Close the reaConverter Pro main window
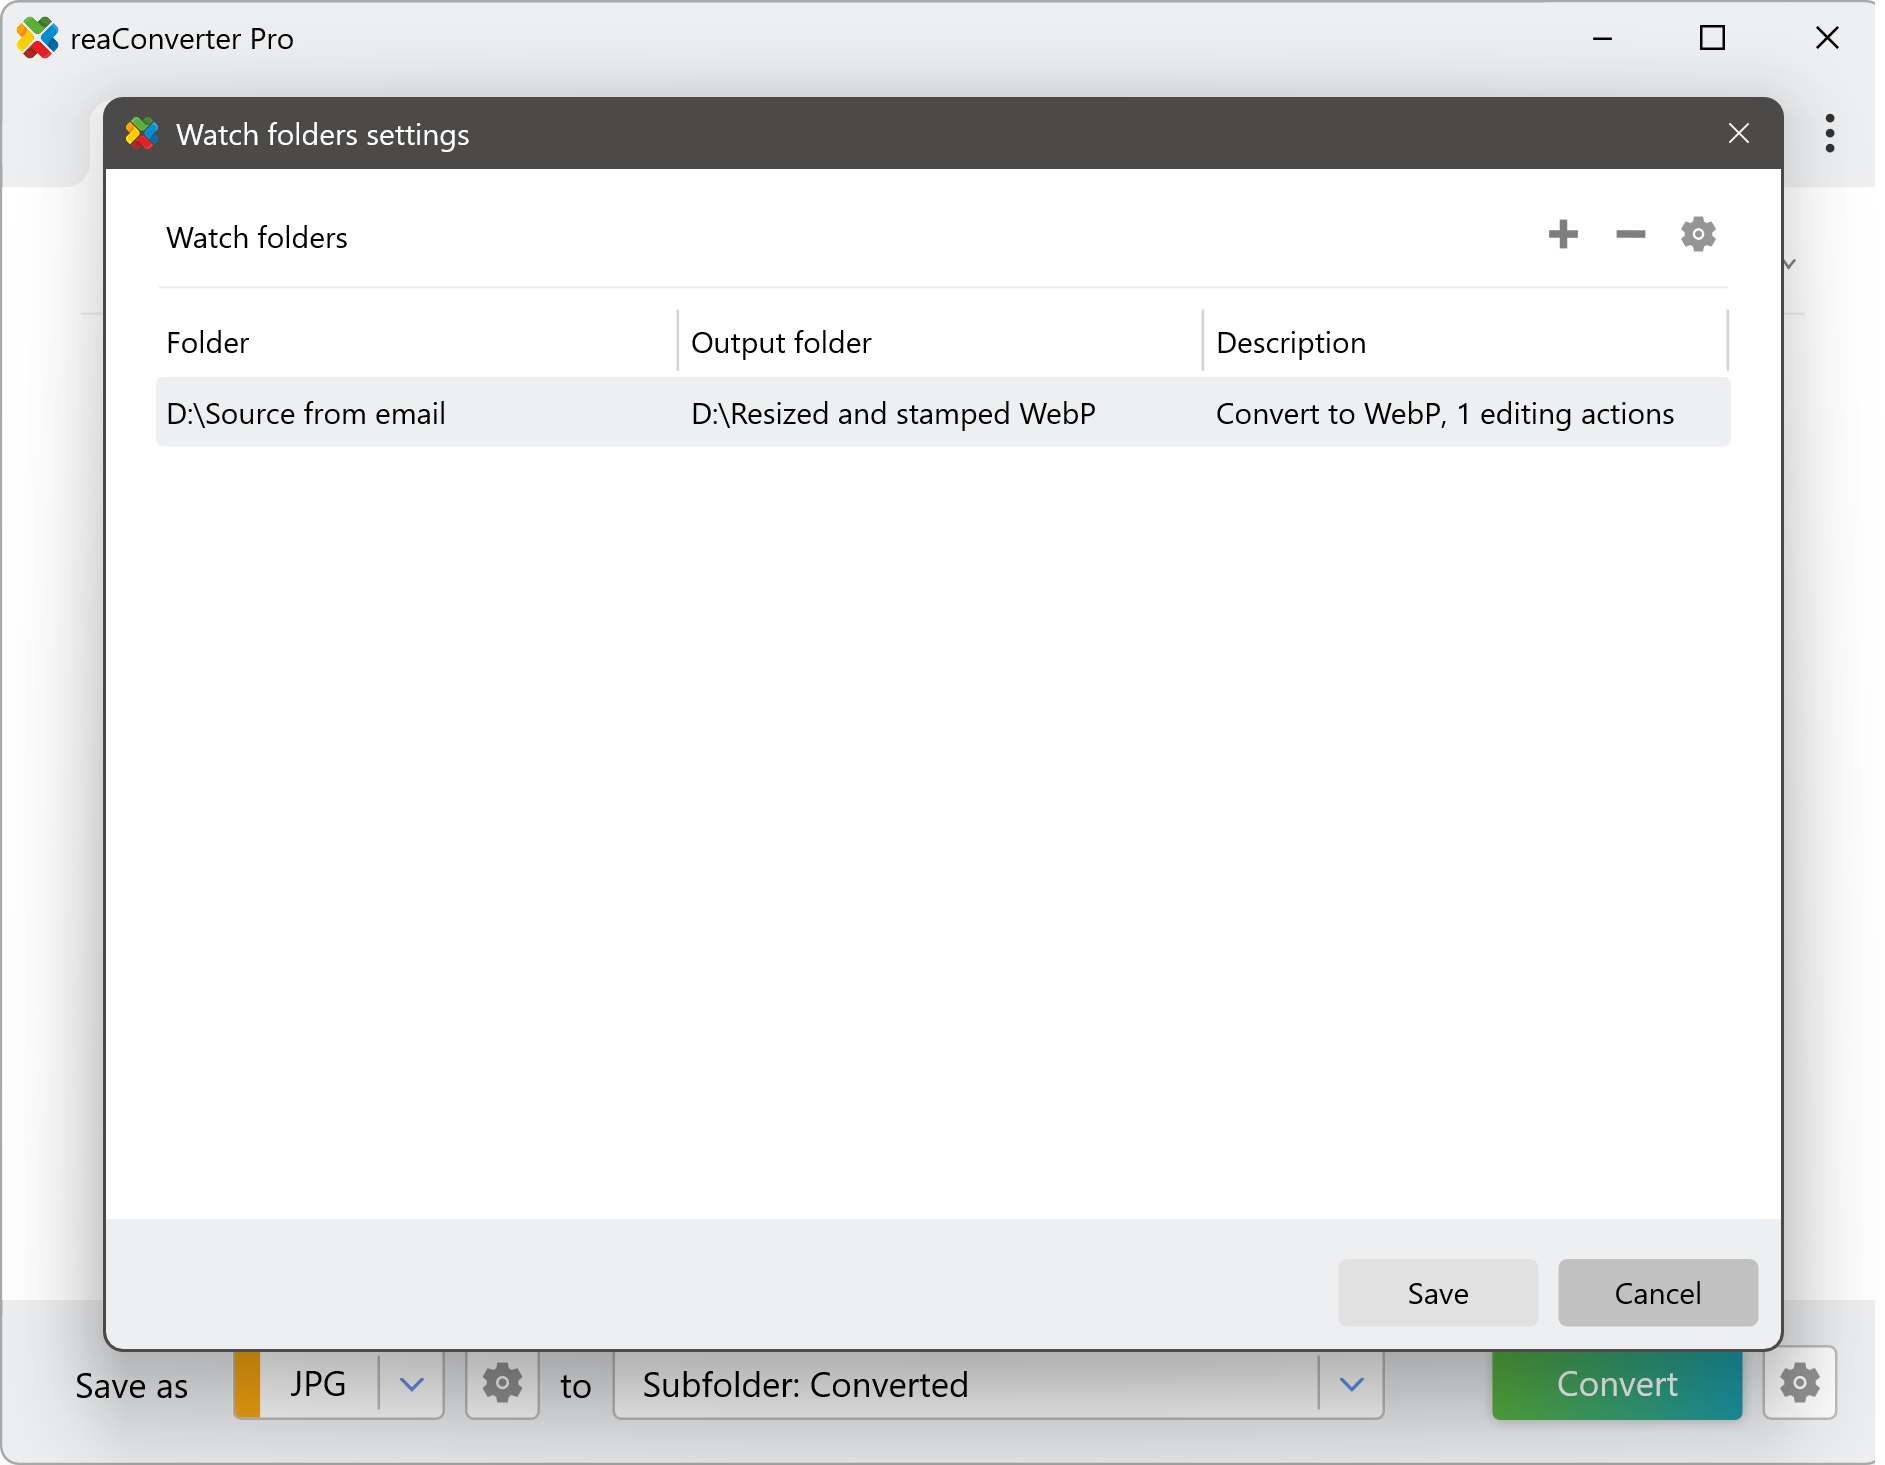Viewport: 1885px width, 1465px height. tap(1827, 38)
